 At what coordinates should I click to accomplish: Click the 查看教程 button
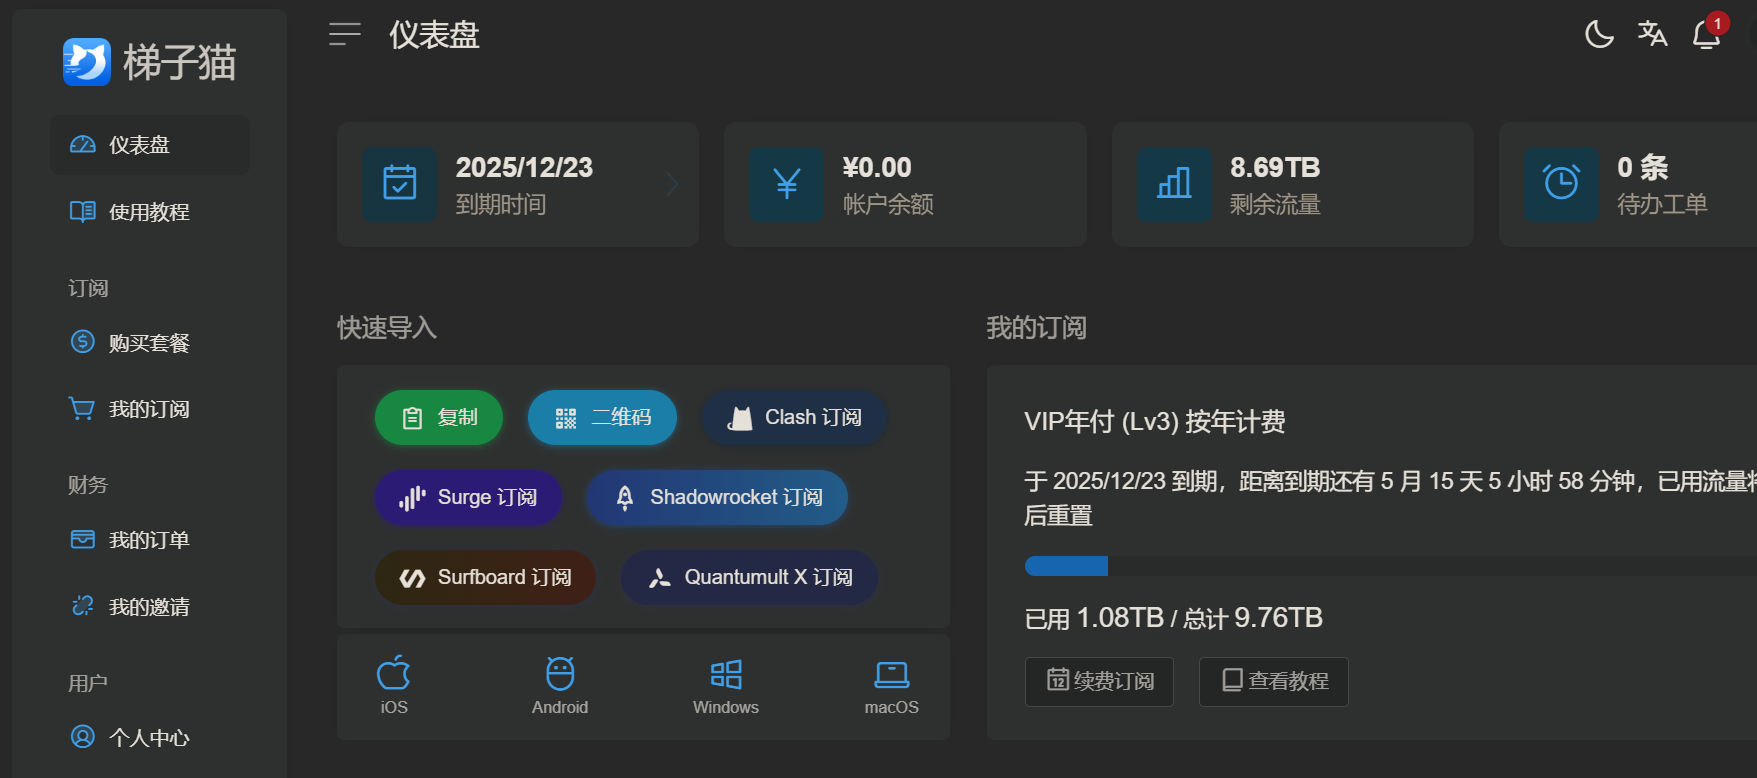click(x=1274, y=681)
